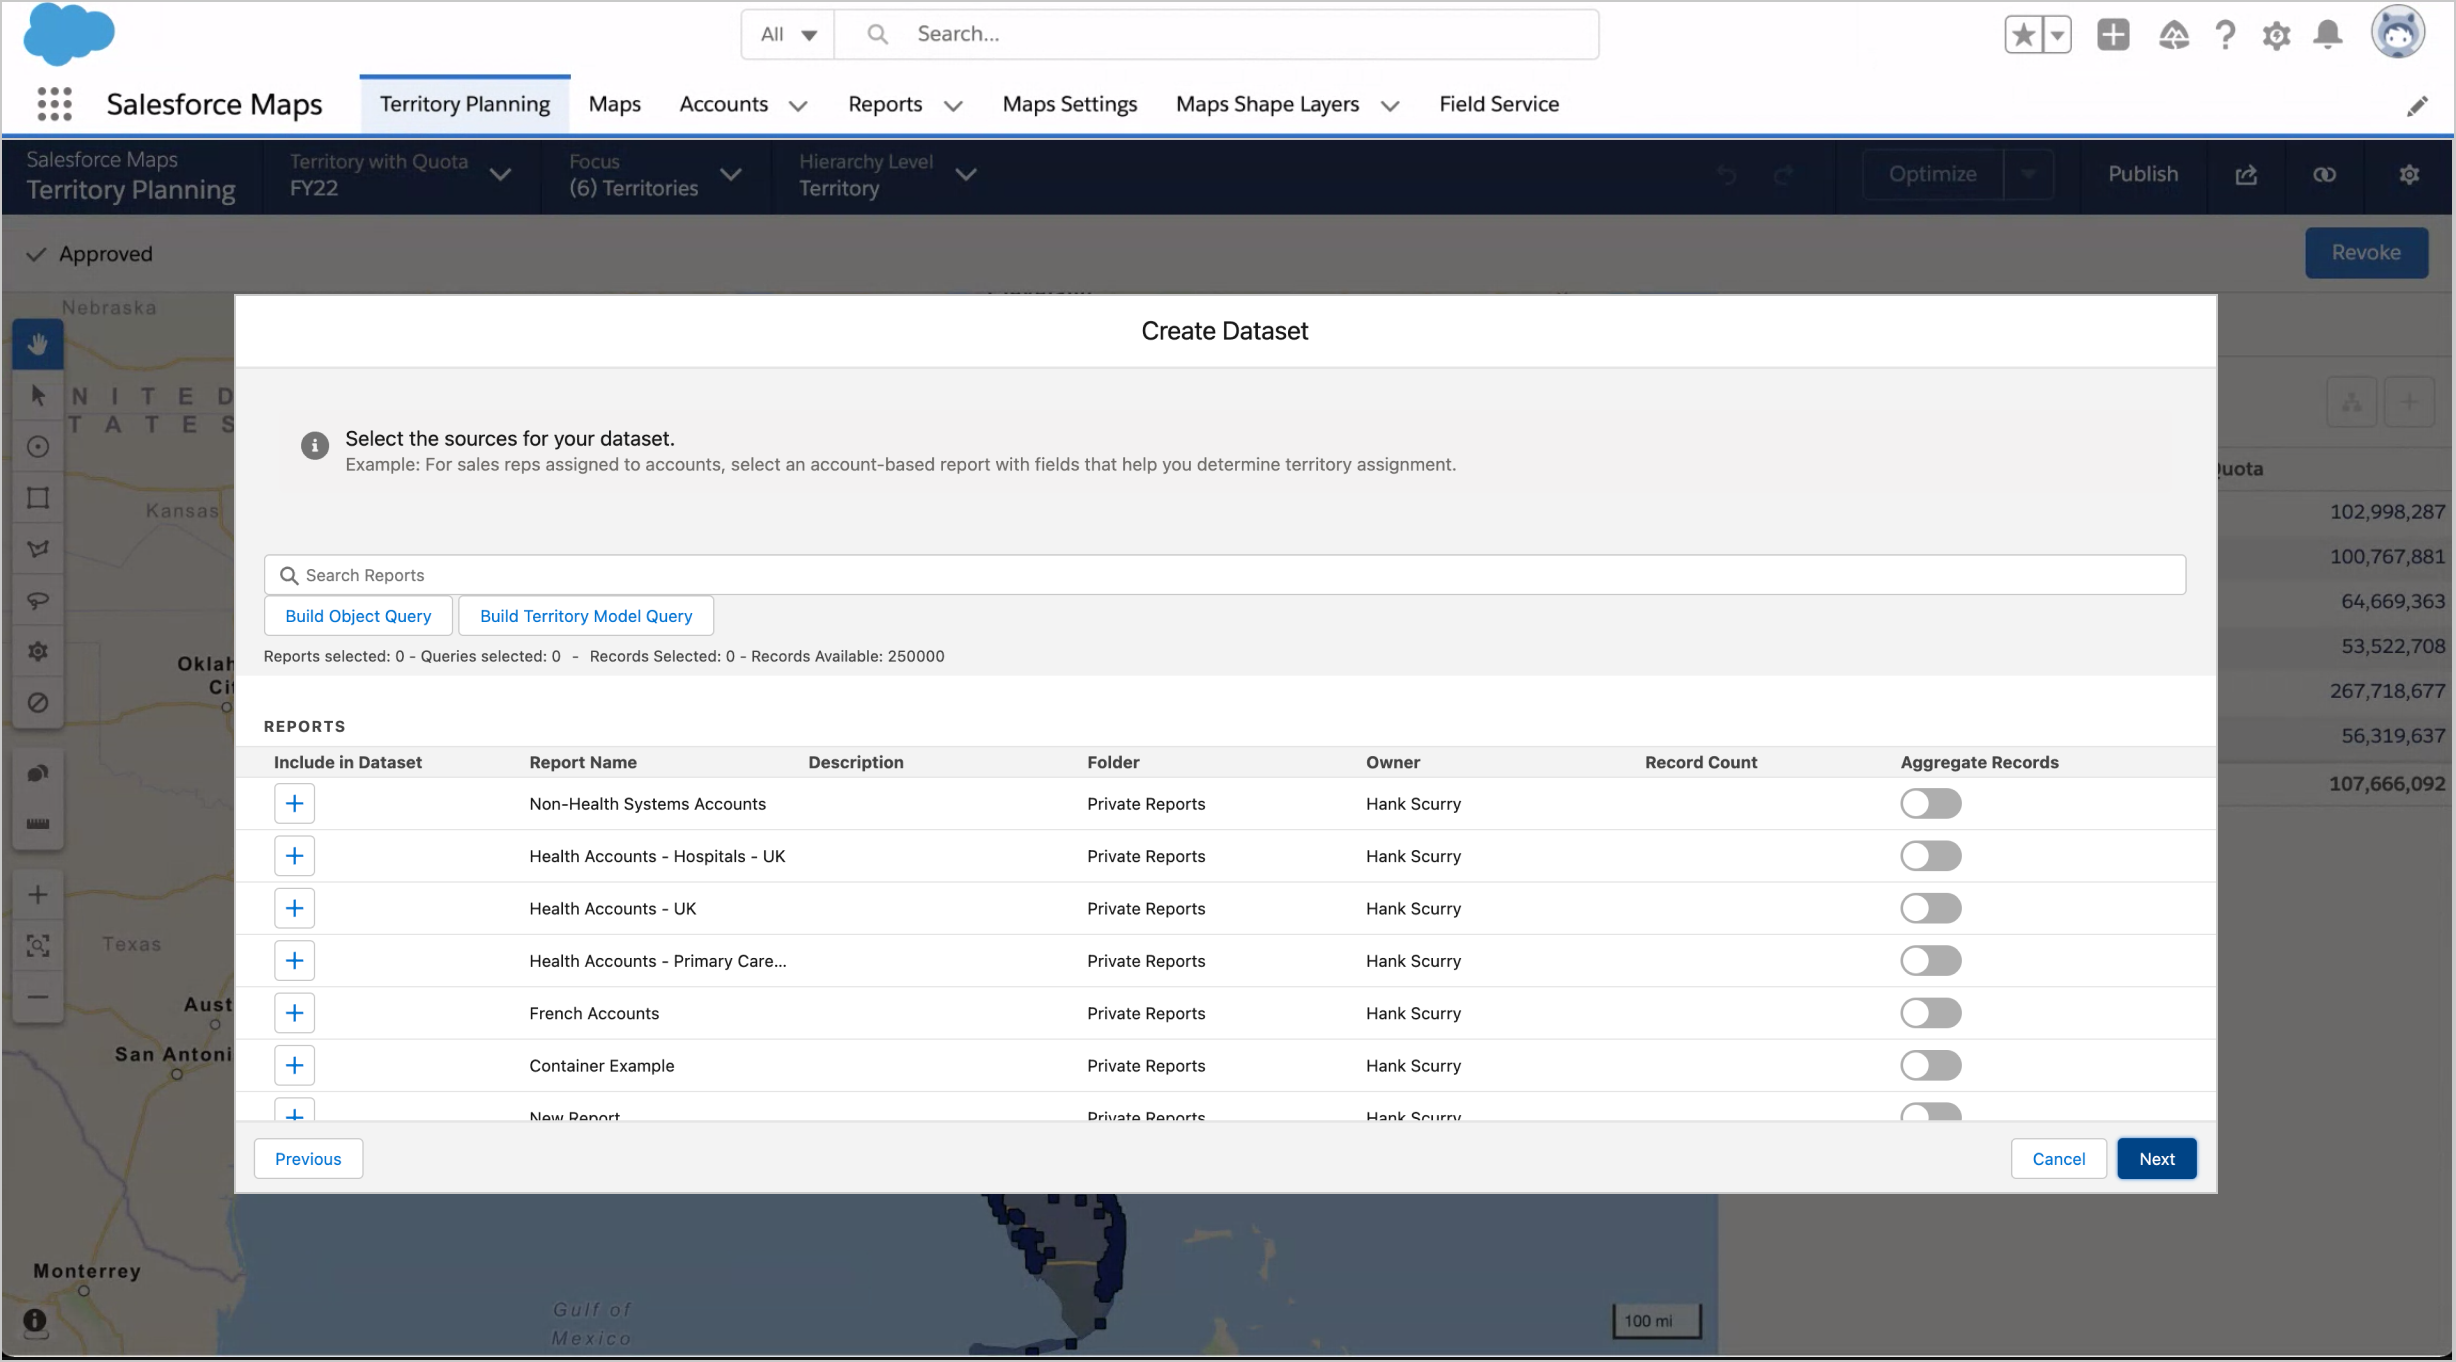Viewport: 2456px width, 1362px height.
Task: Click the pencil edit navigation icon
Action: [2417, 106]
